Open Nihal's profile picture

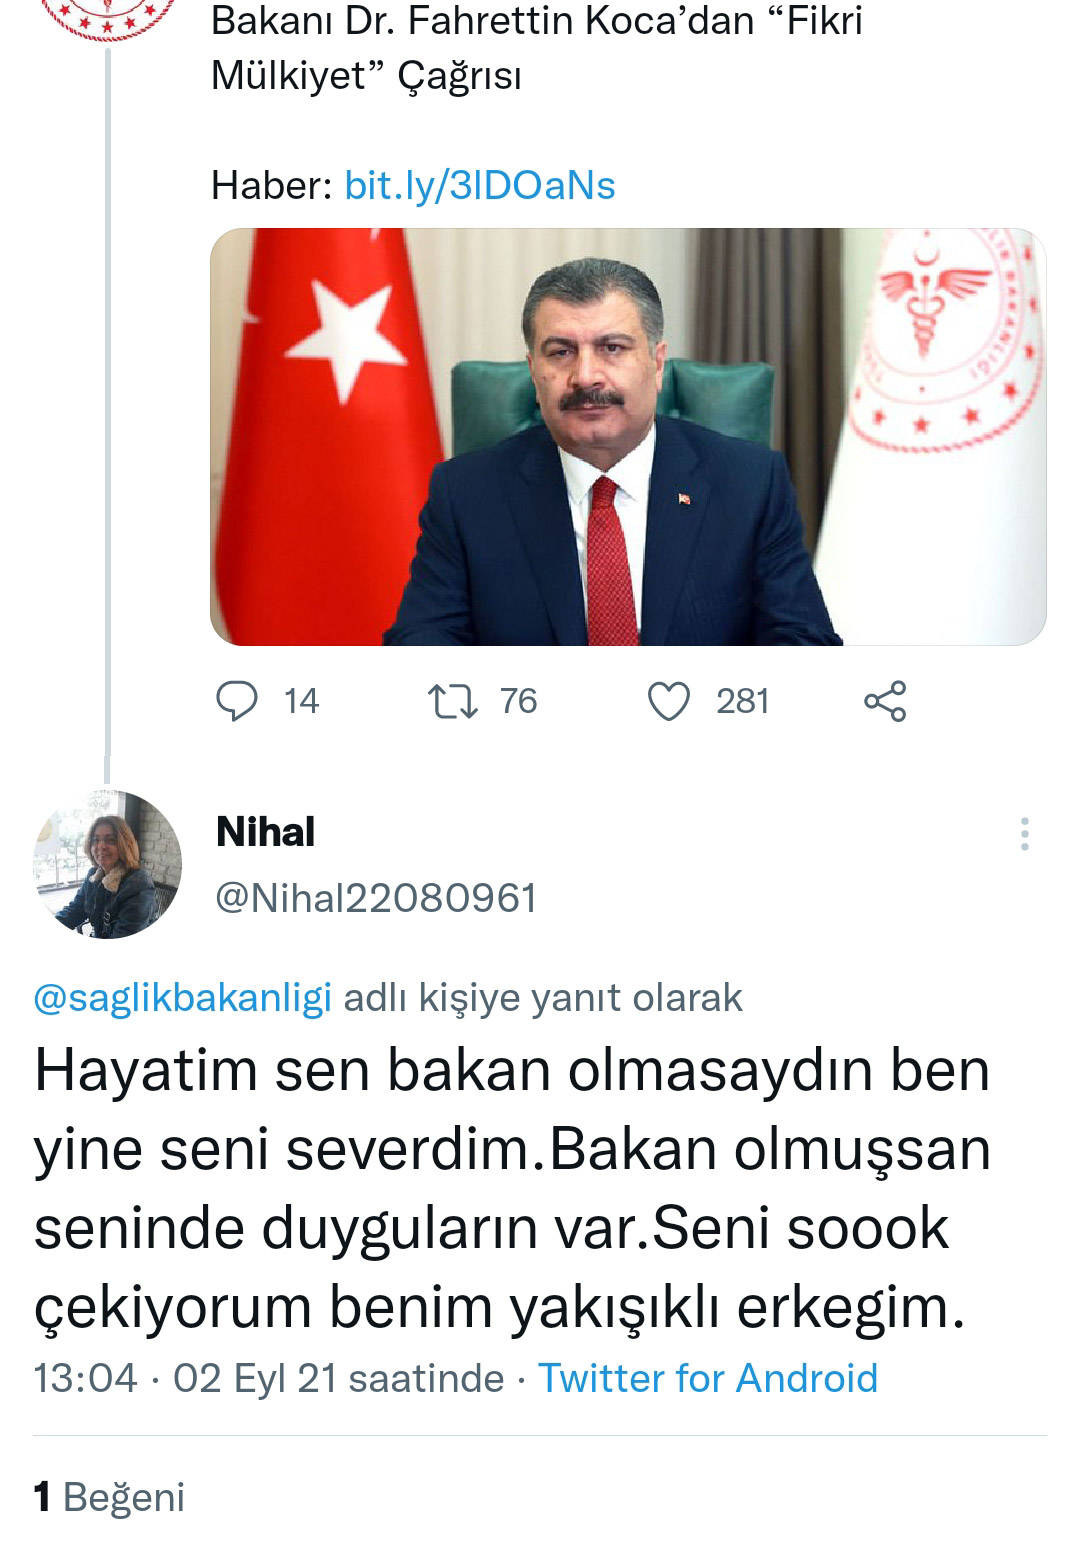click(108, 864)
